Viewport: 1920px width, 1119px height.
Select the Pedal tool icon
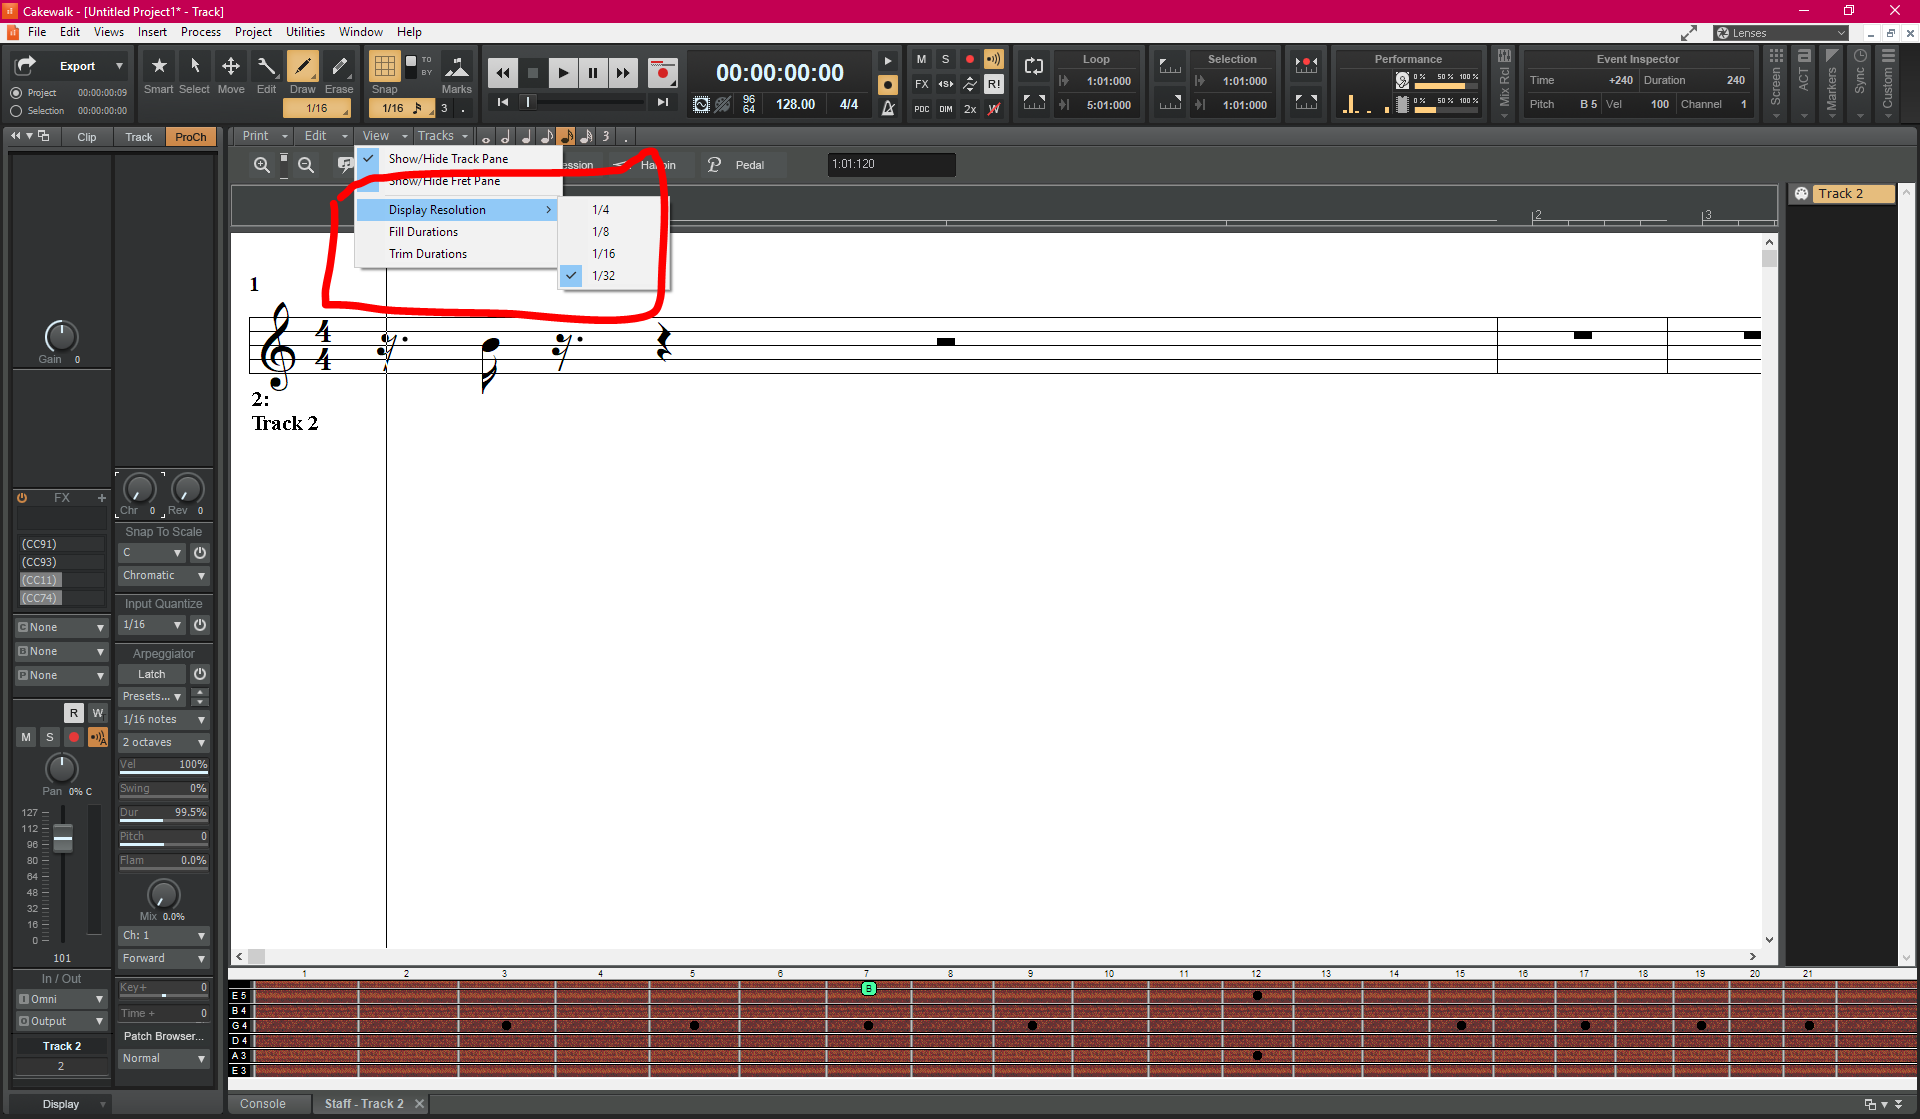tap(714, 165)
